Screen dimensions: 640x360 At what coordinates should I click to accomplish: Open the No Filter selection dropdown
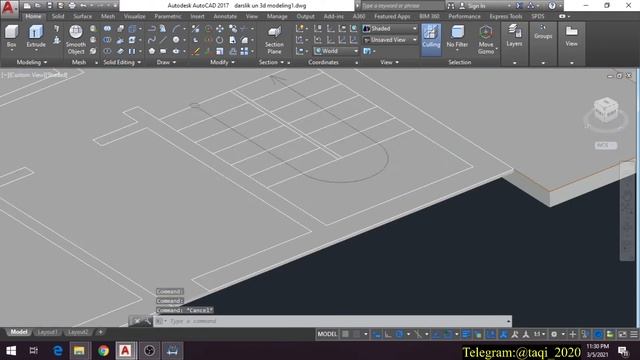(x=457, y=38)
